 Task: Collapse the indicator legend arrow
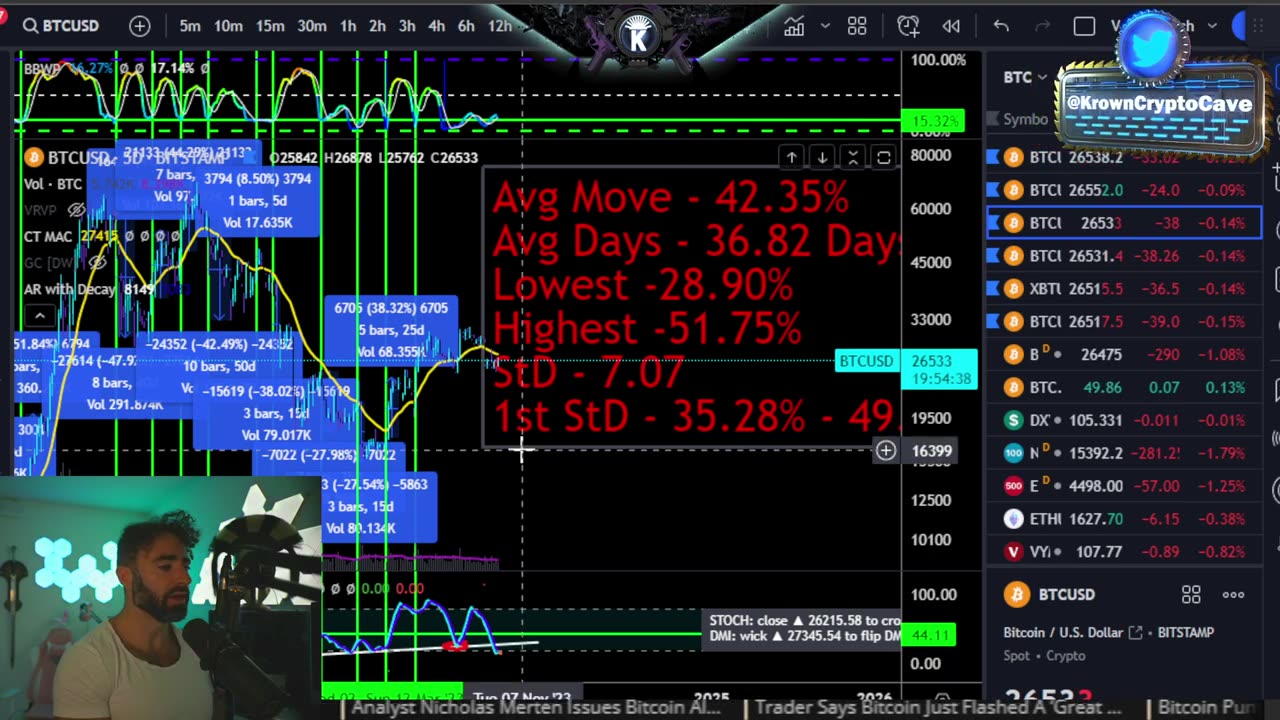point(39,316)
